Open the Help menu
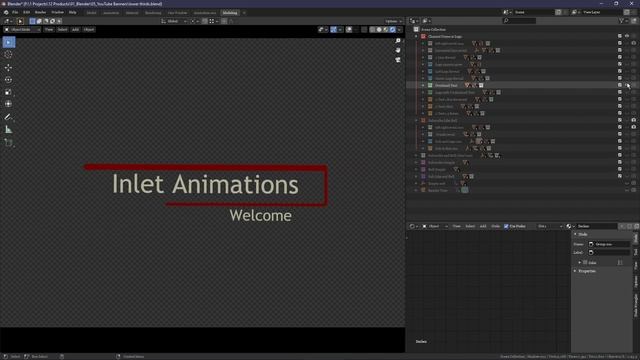 click(x=73, y=12)
